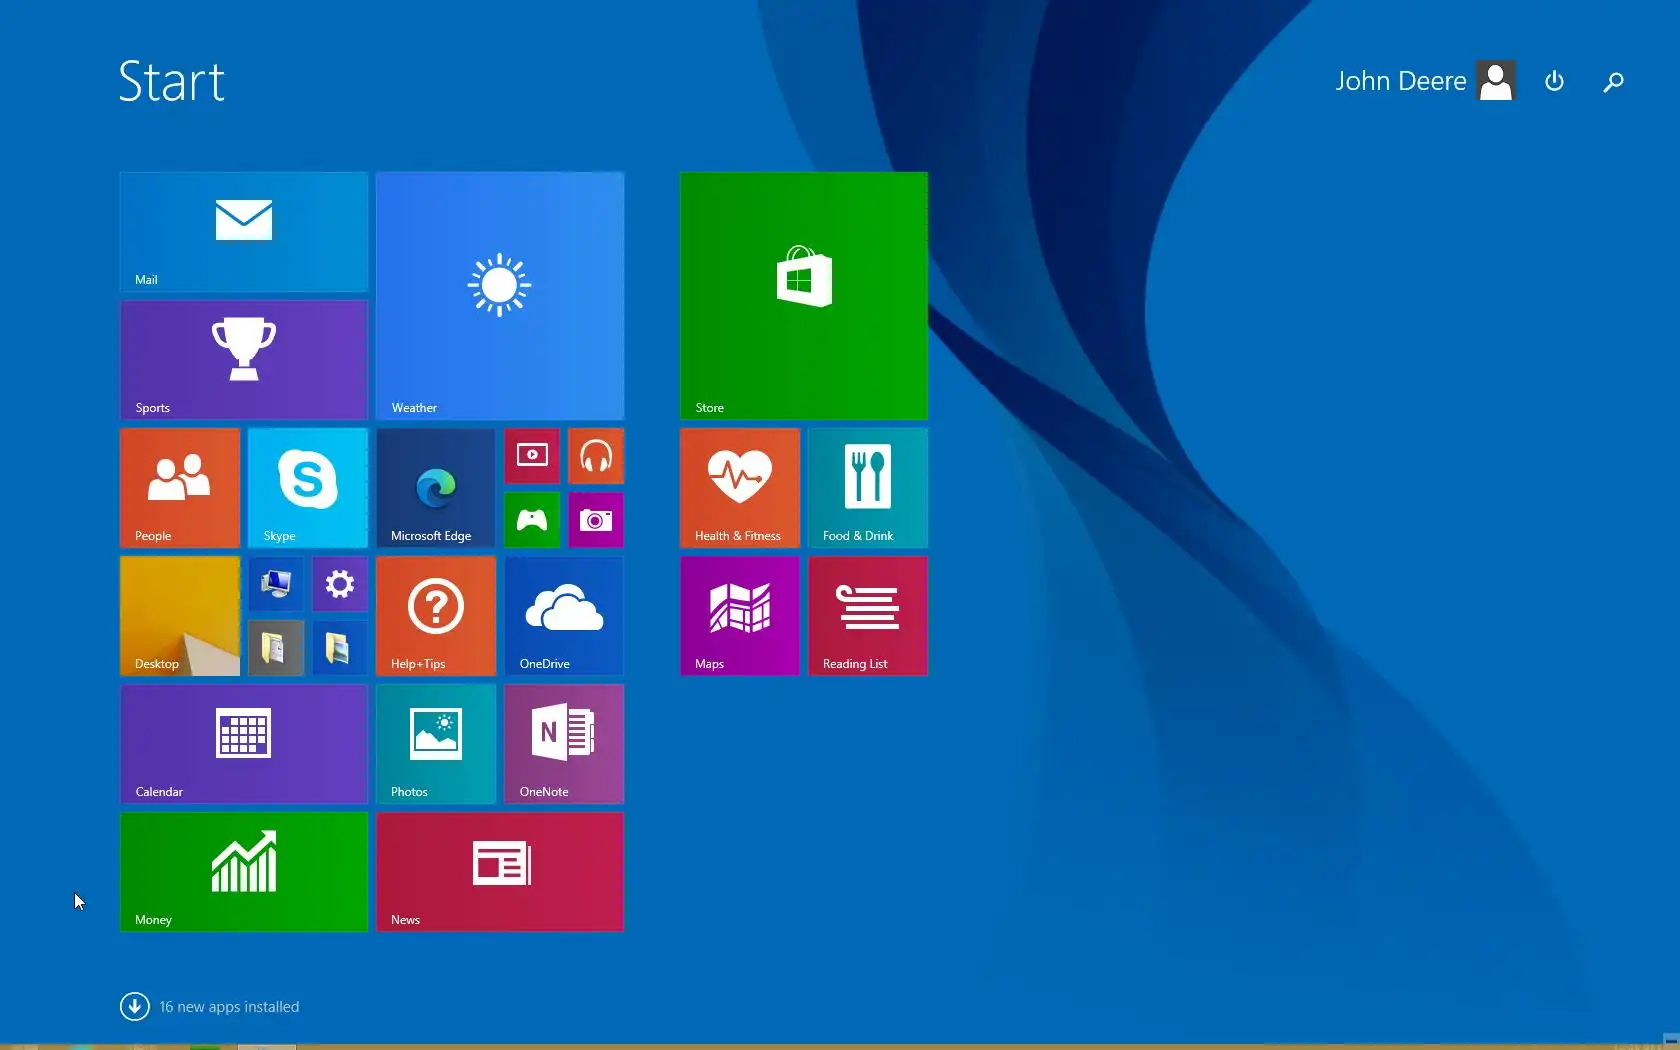Open the small Games controller tile
The height and width of the screenshot is (1050, 1680).
click(x=532, y=520)
